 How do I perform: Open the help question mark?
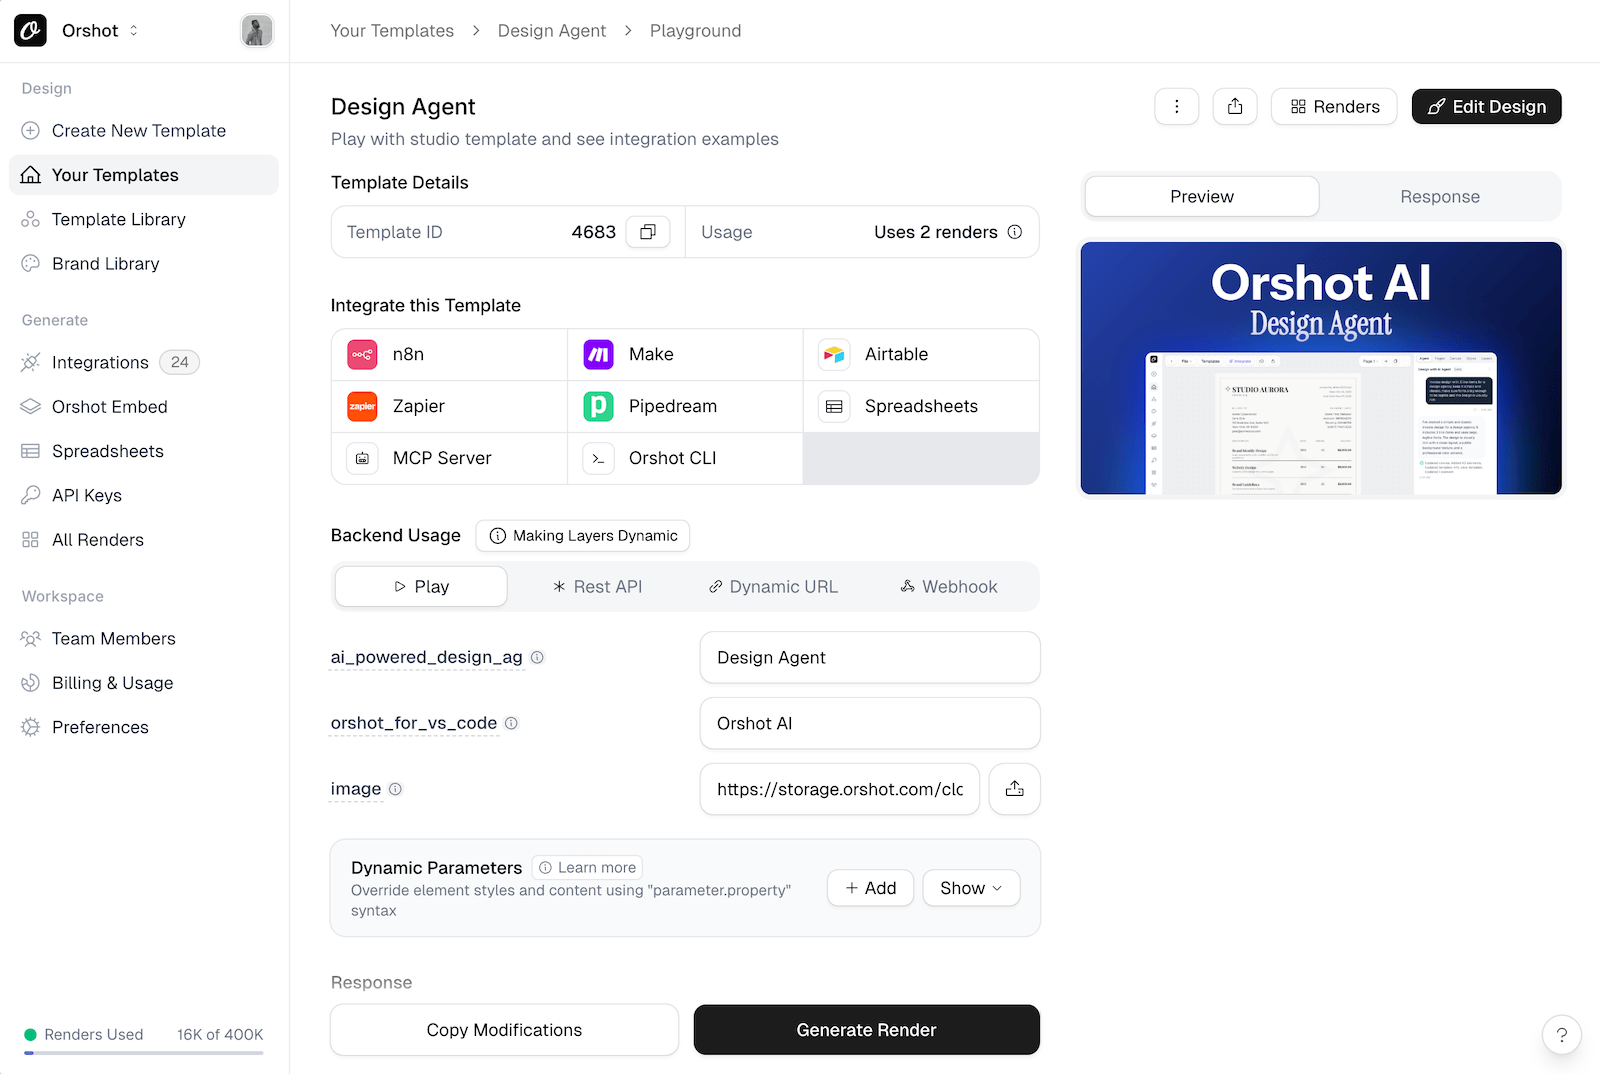(1561, 1035)
